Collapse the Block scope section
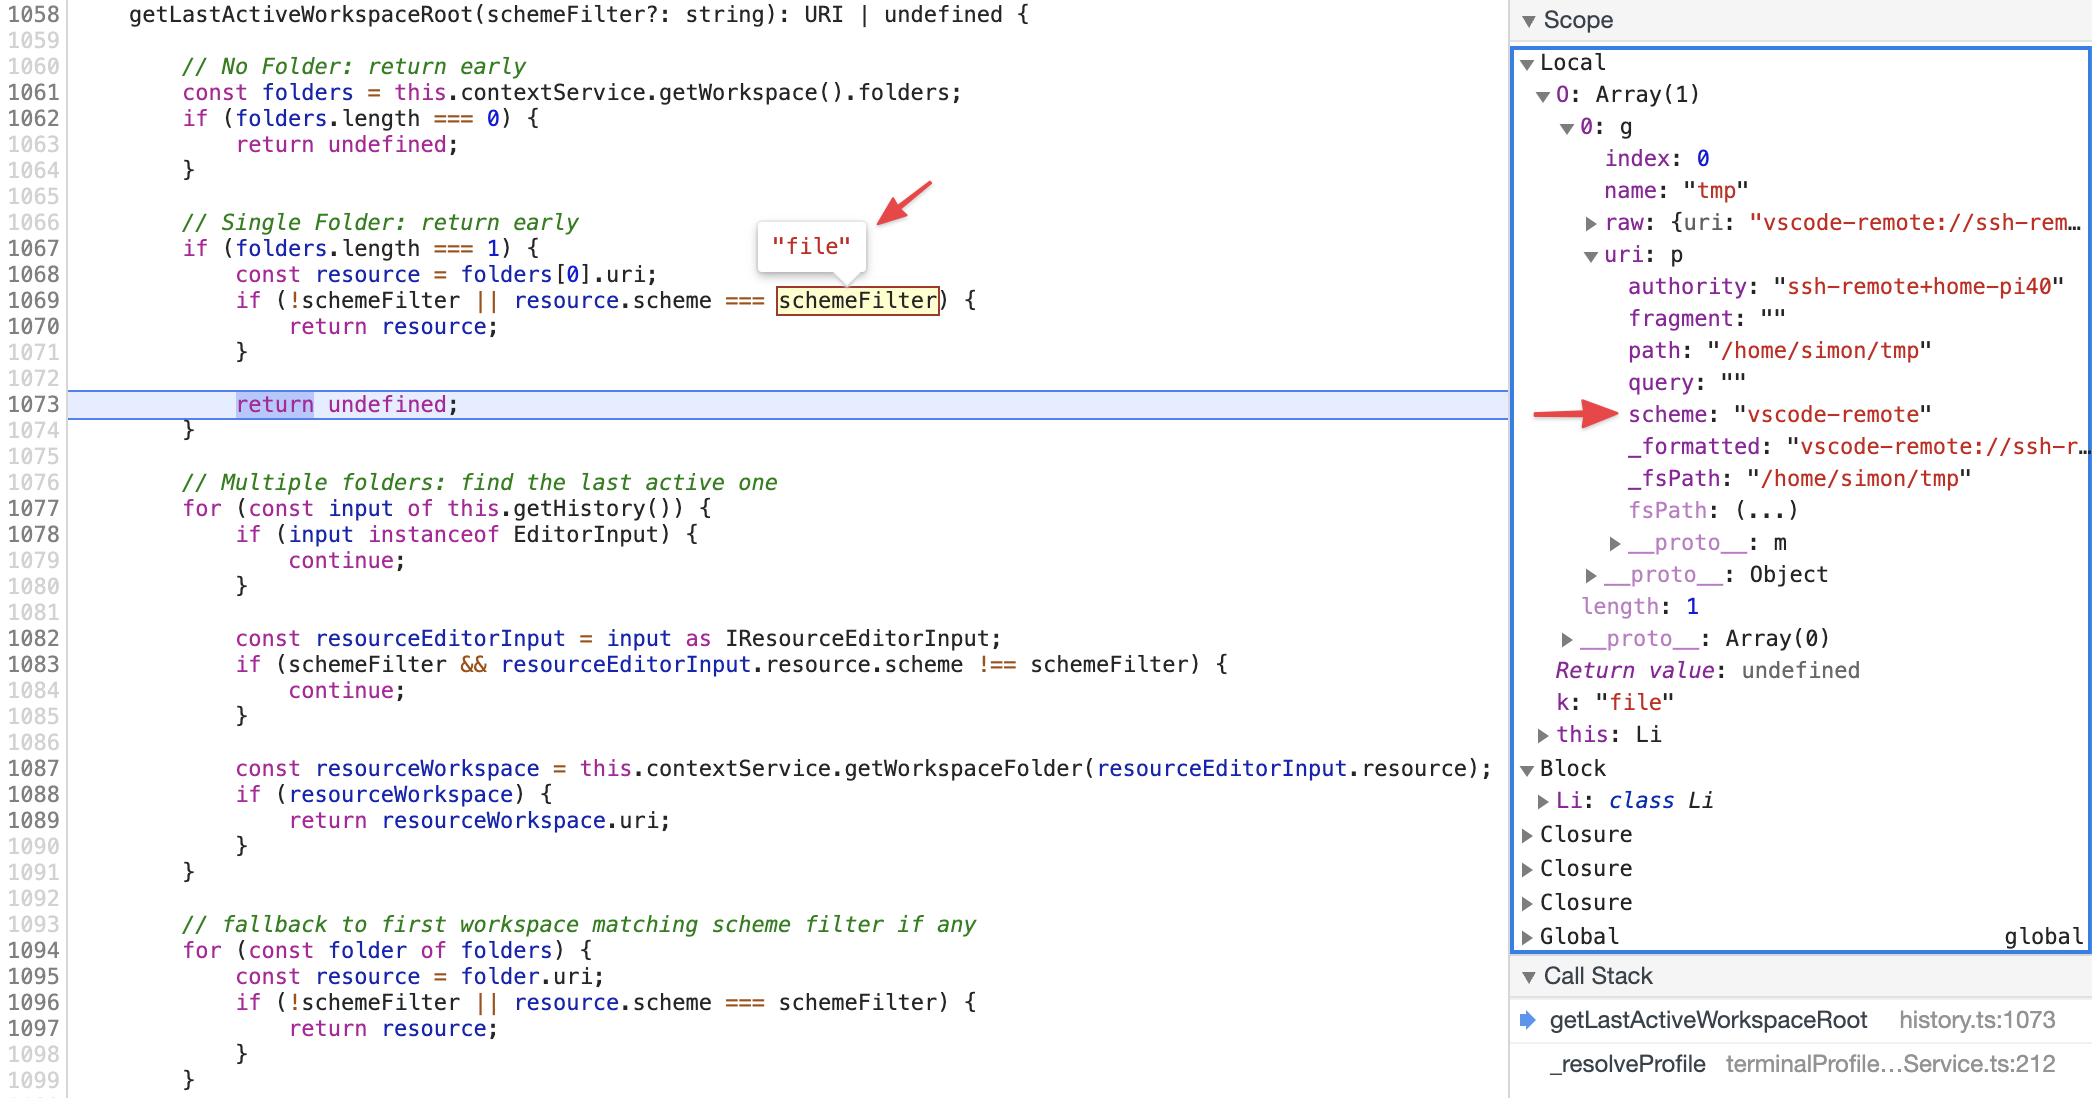The width and height of the screenshot is (2092, 1098). 1527,768
